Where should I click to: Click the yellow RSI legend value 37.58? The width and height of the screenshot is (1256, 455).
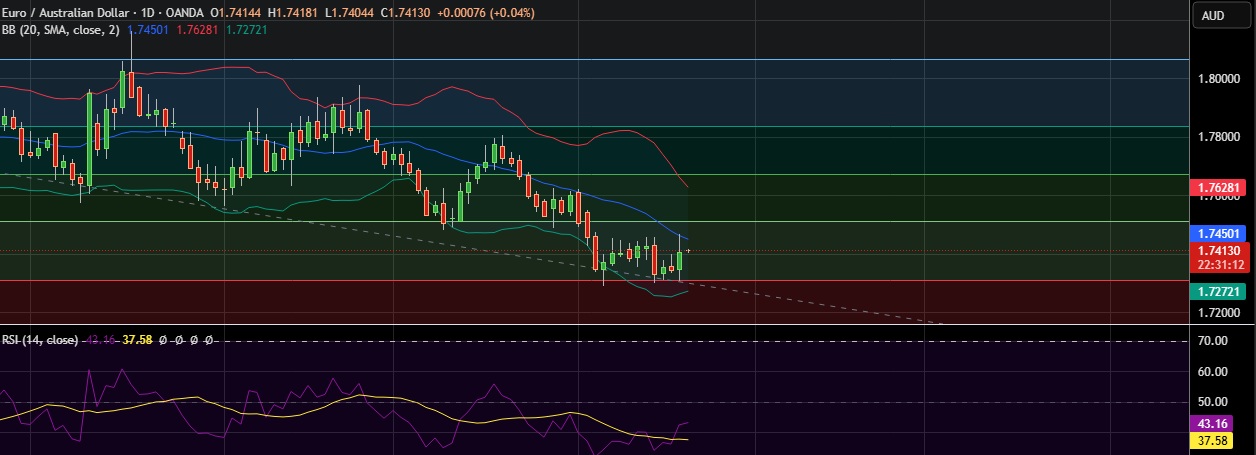(138, 340)
